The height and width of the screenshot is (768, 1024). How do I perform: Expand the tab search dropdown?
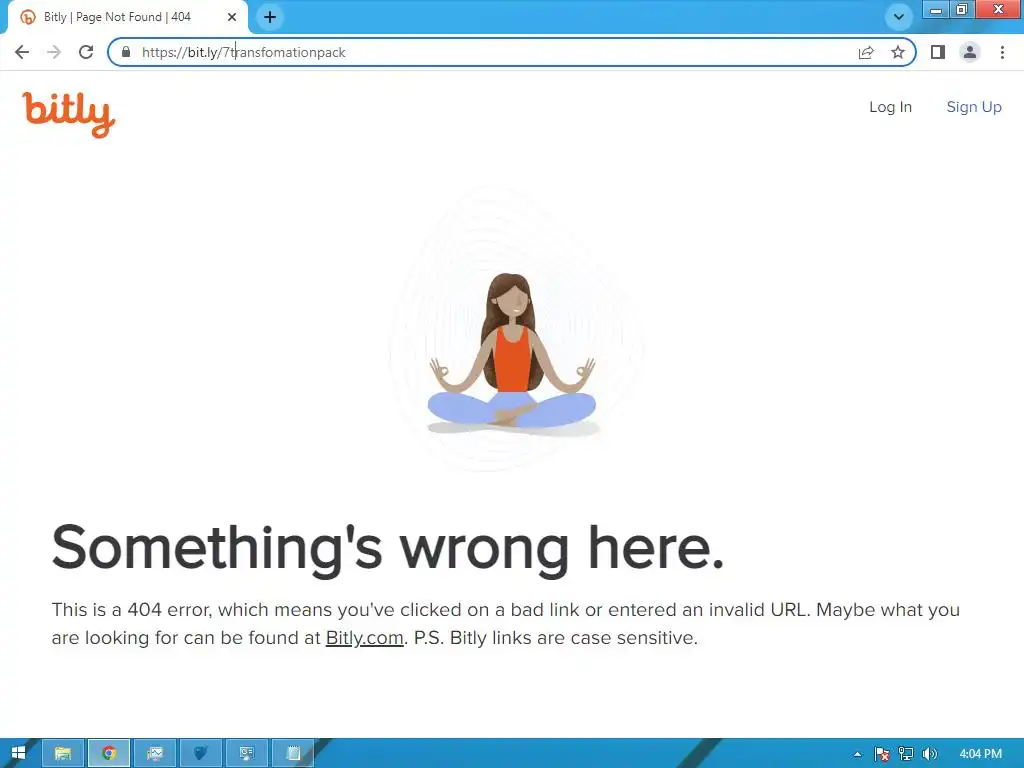[899, 17]
